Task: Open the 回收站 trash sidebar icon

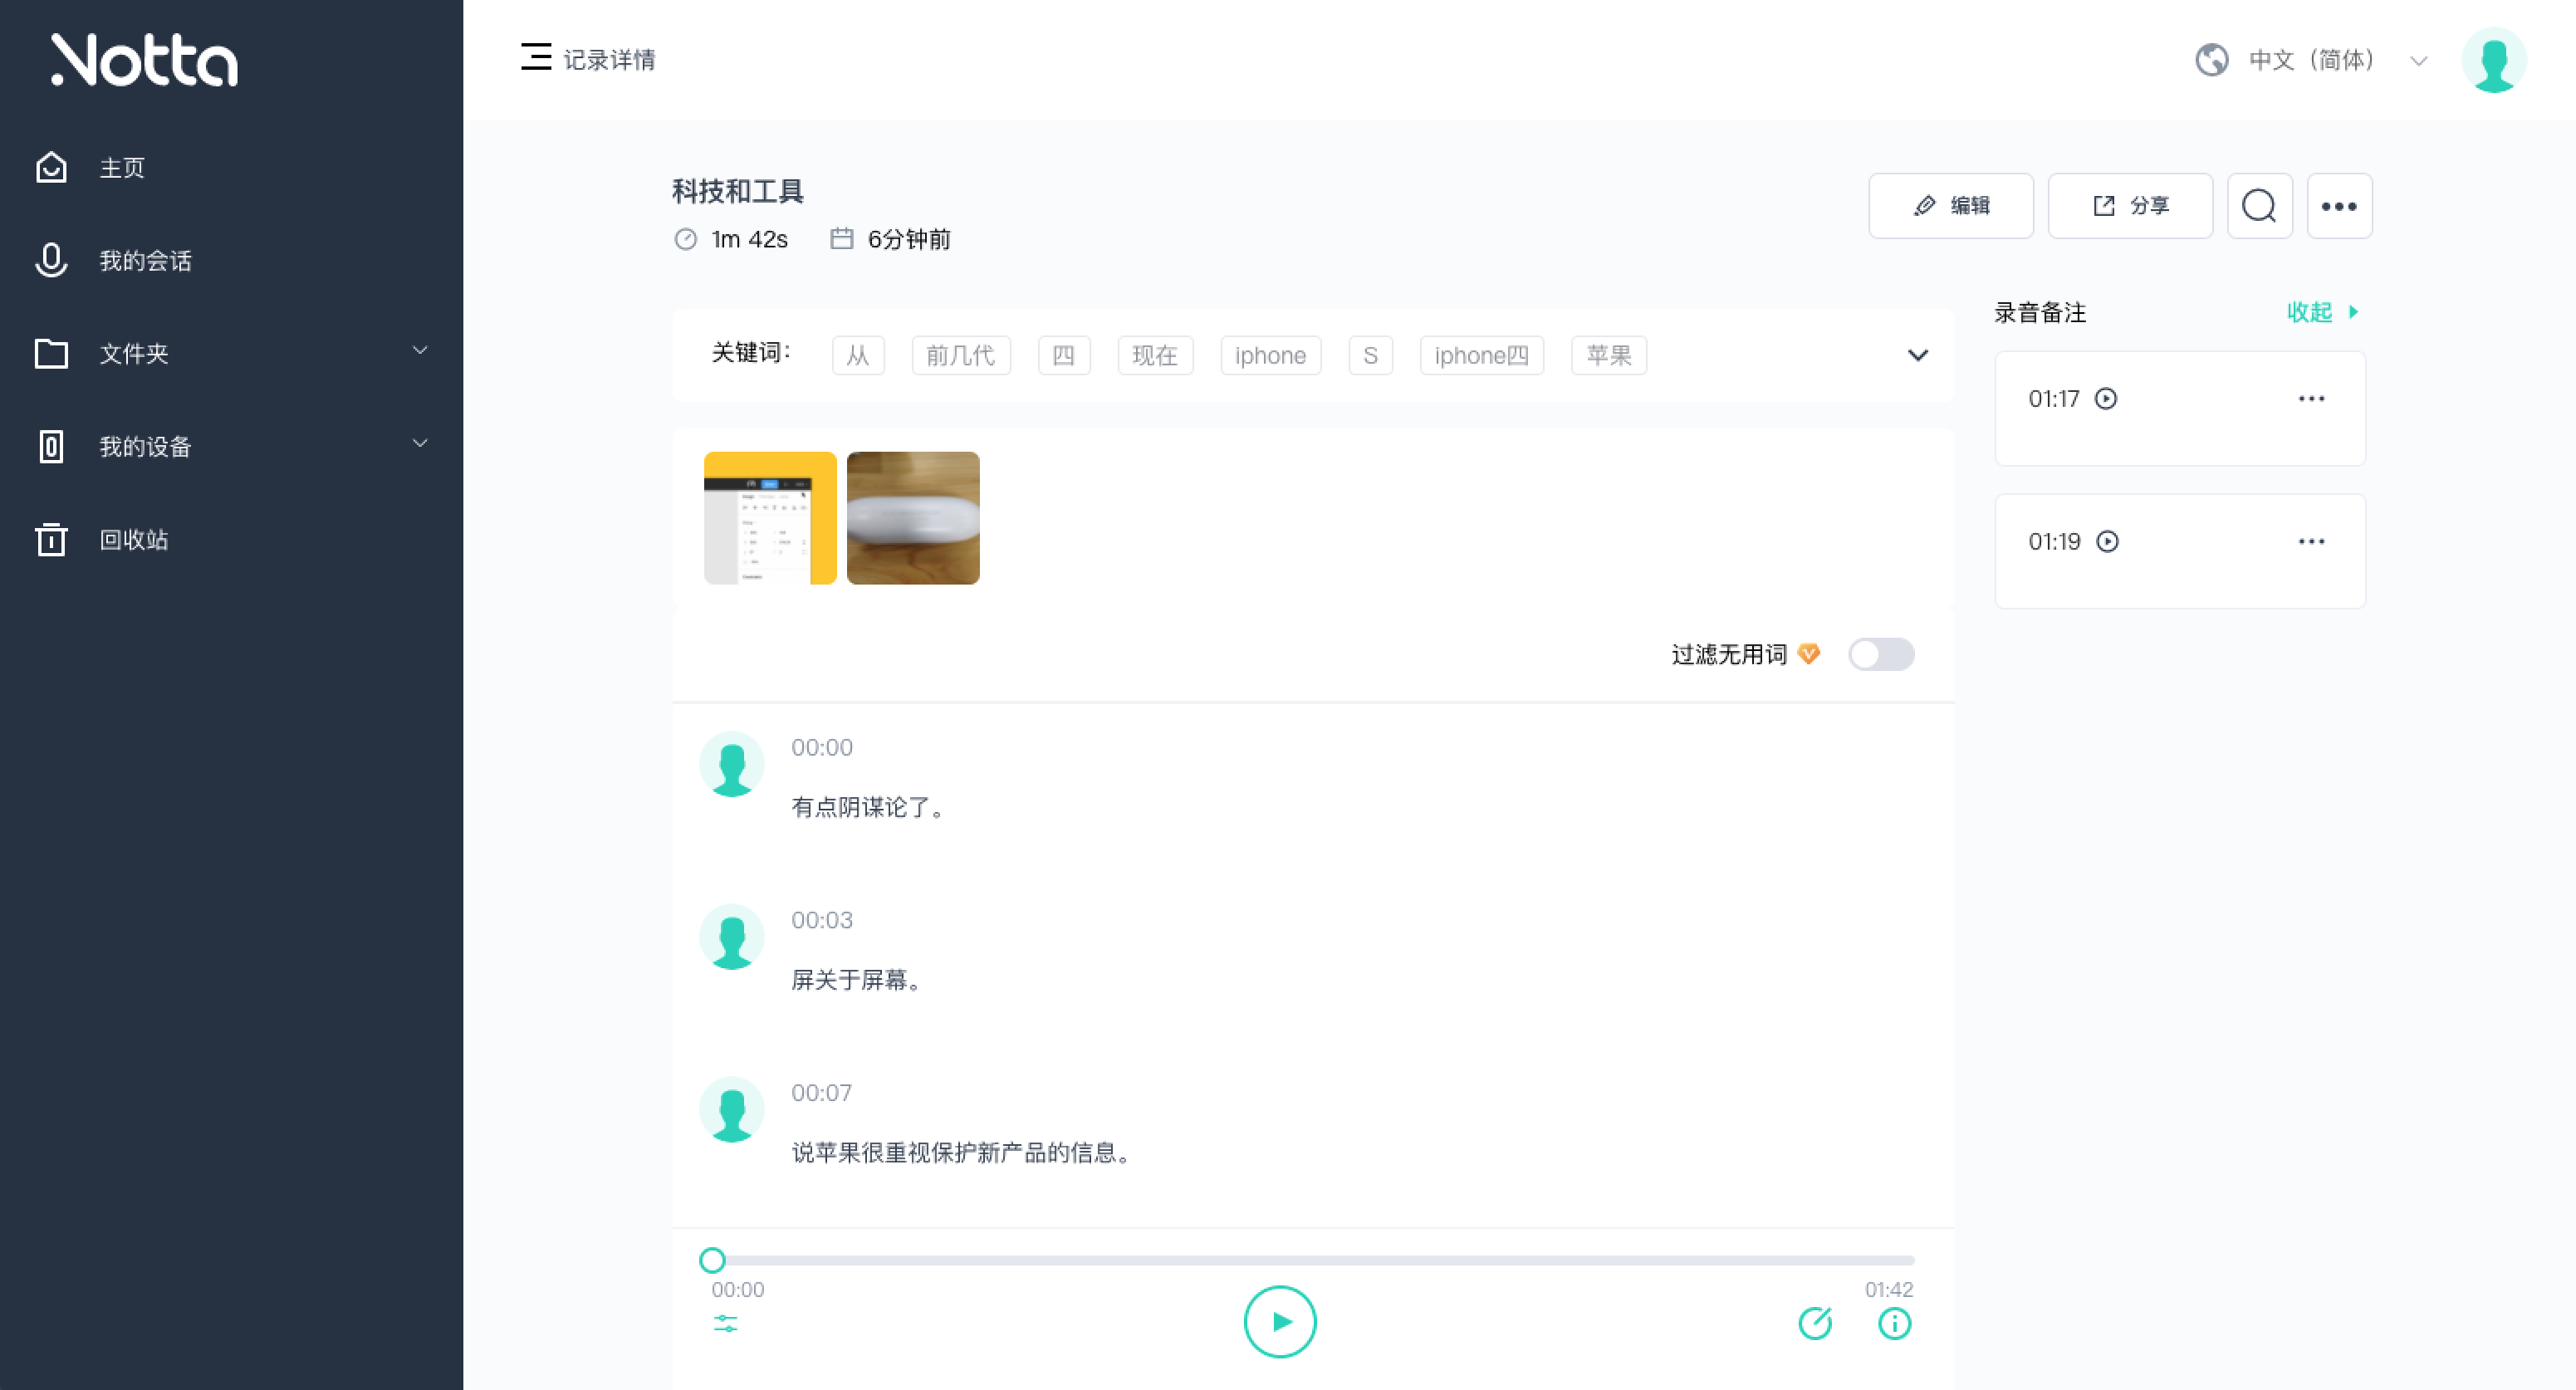Action: click(51, 539)
